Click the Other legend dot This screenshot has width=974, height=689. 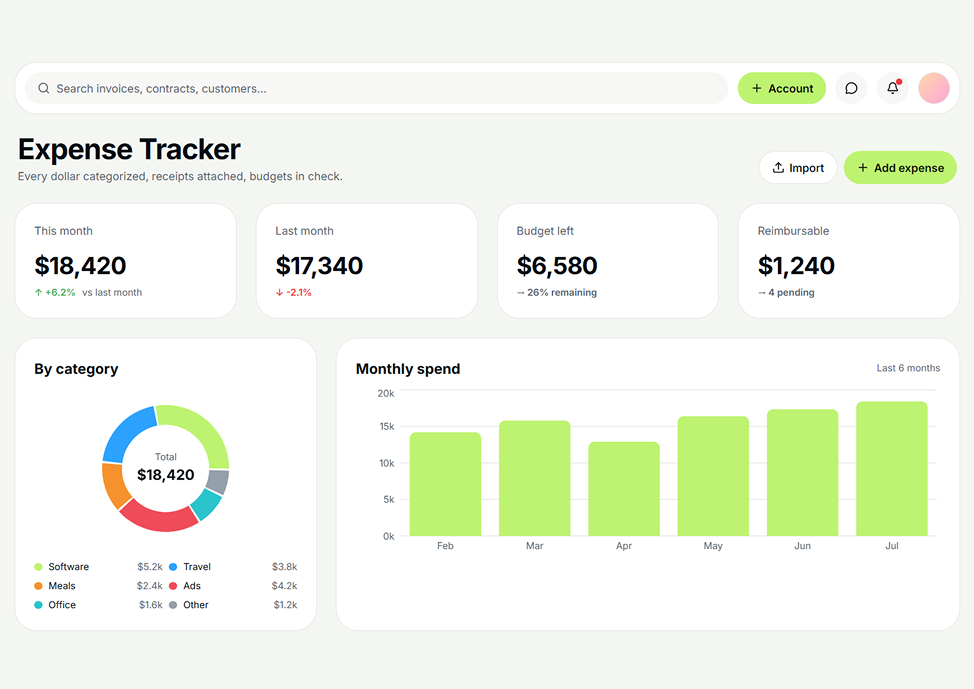click(173, 605)
